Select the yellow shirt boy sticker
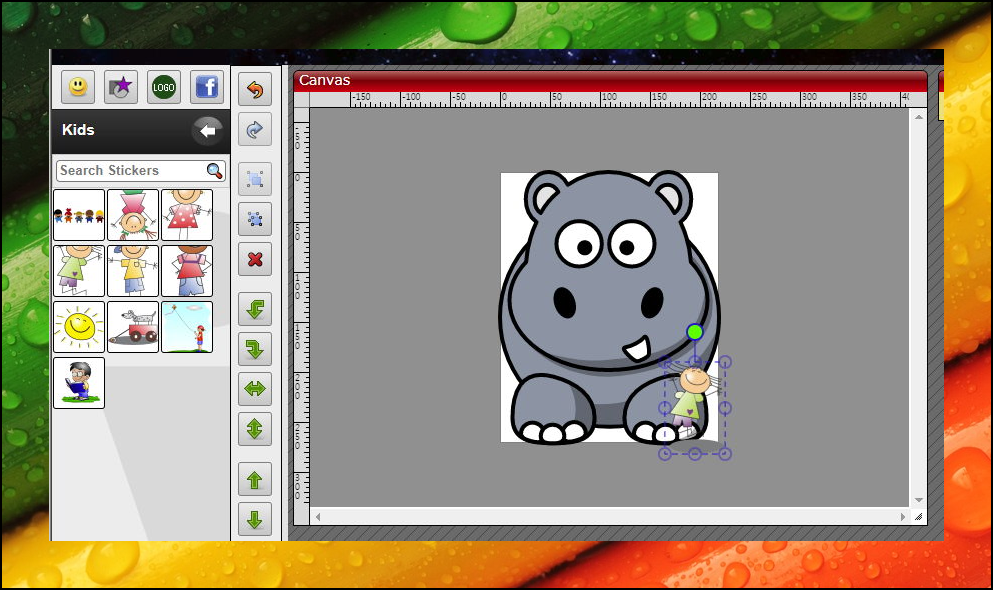Viewport: 993px width, 590px height. (x=133, y=271)
